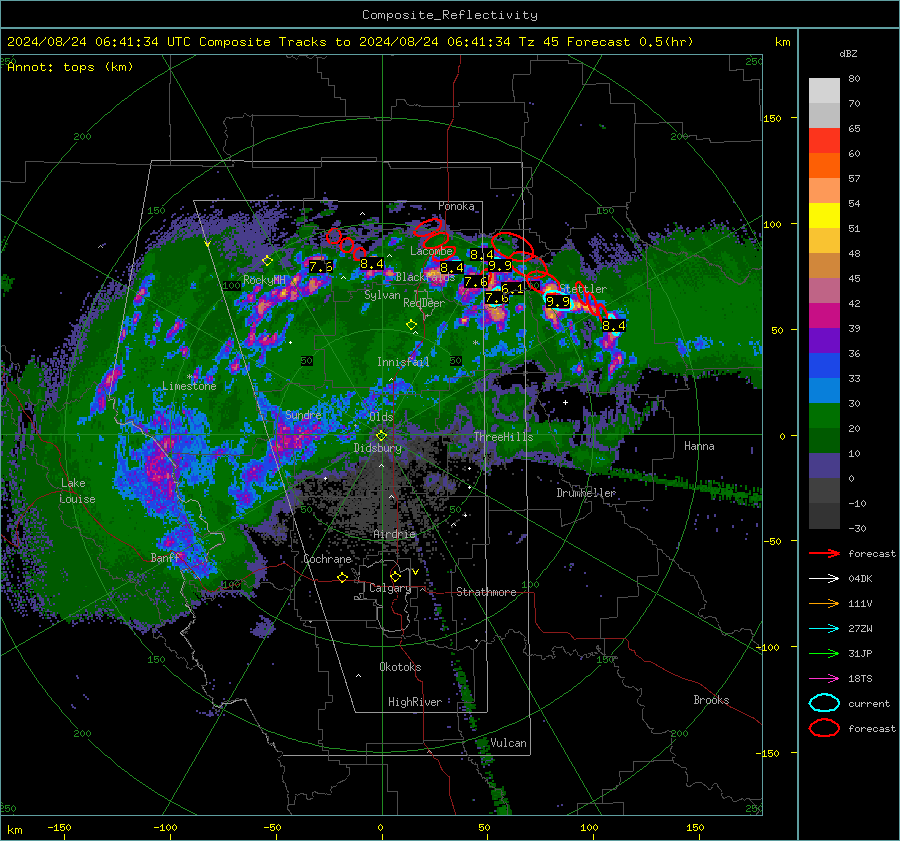Click the Lake Louise label
The image size is (900, 841).
click(77, 491)
